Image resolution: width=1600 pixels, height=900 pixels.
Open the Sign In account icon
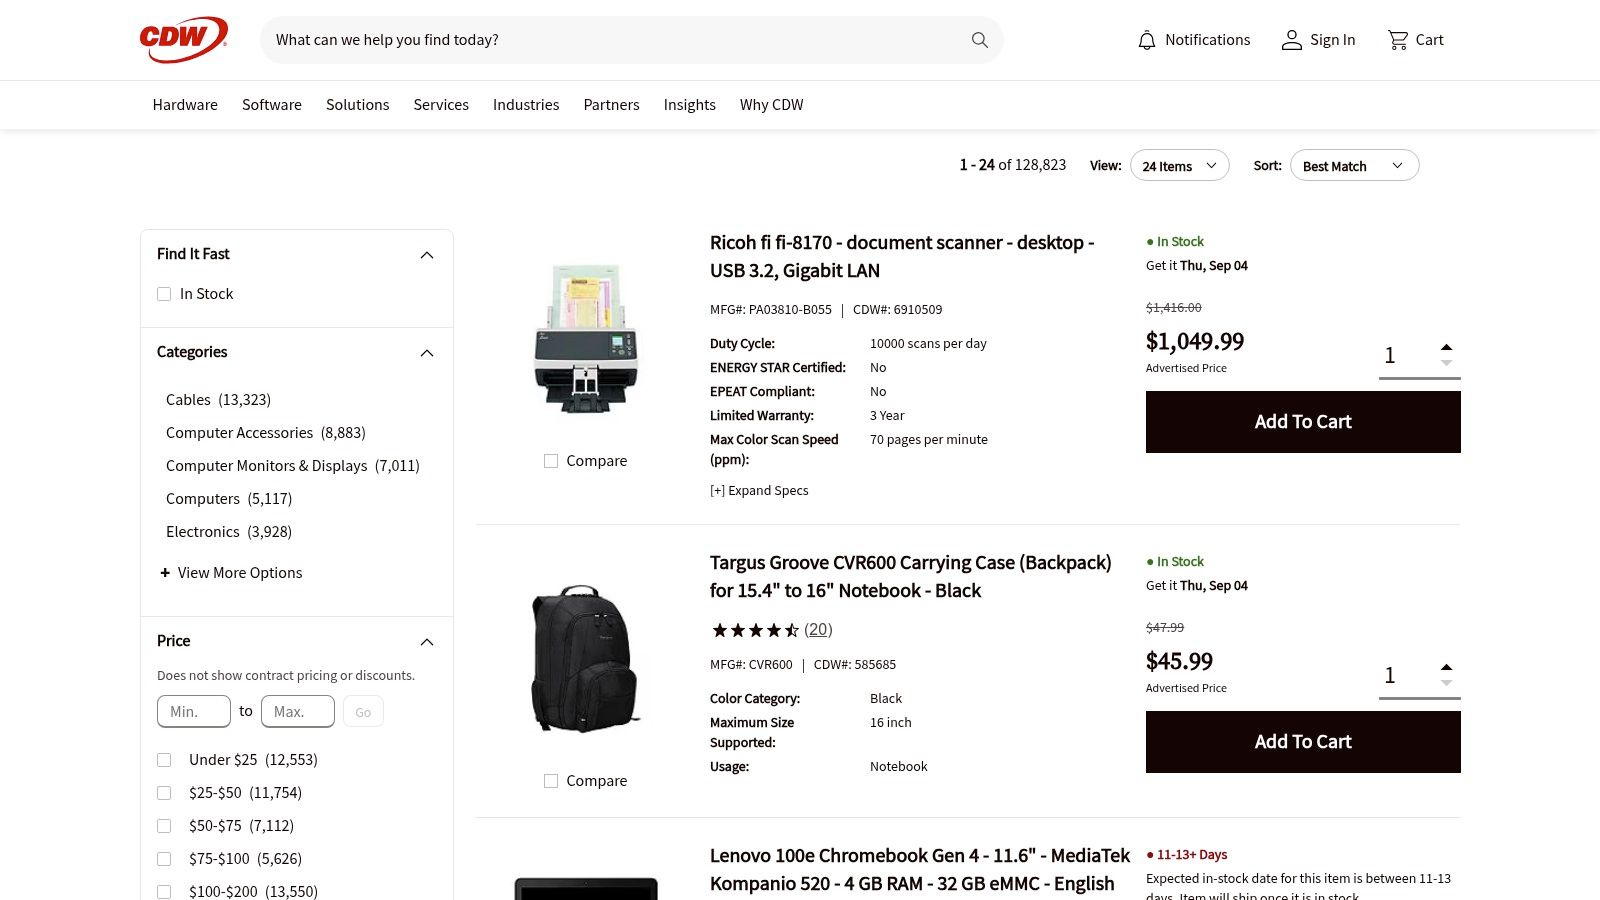coord(1291,40)
